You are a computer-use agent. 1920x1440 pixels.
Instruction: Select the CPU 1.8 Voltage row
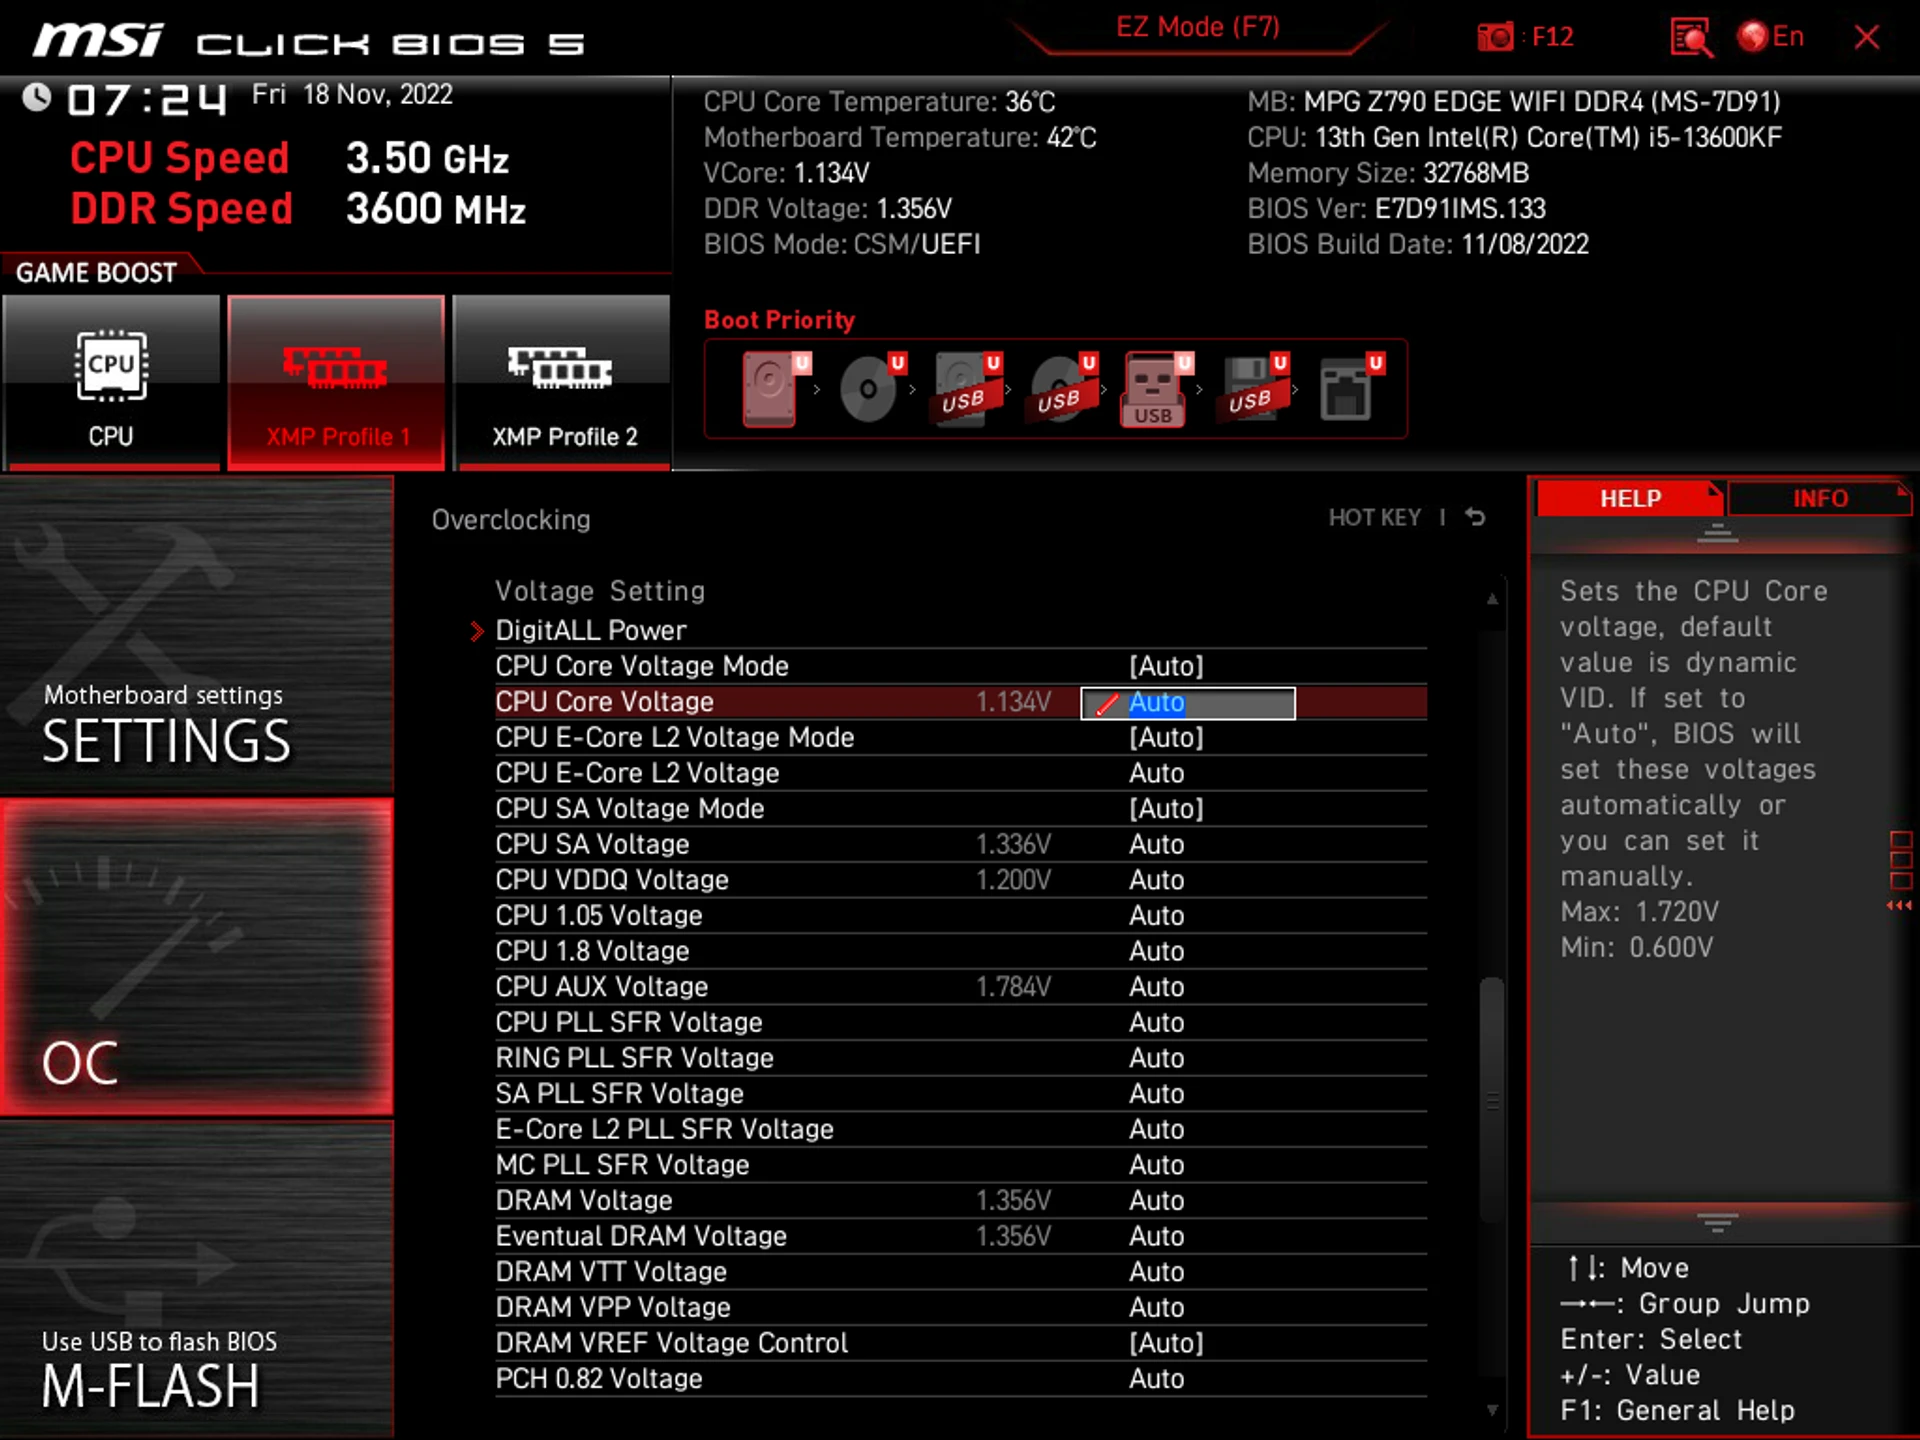click(x=960, y=951)
